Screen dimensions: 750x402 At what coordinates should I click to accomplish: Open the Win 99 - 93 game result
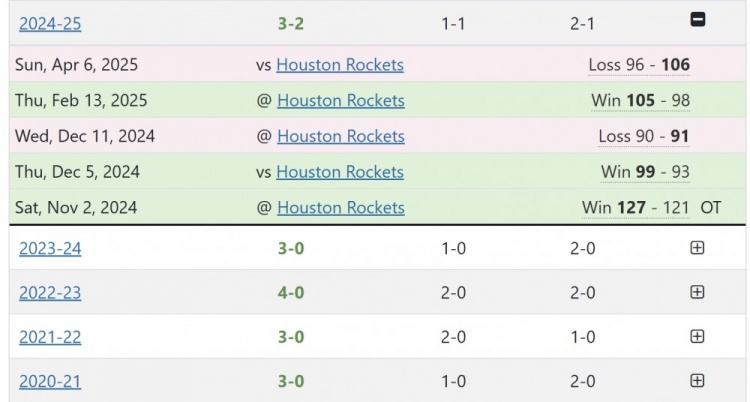pos(645,172)
